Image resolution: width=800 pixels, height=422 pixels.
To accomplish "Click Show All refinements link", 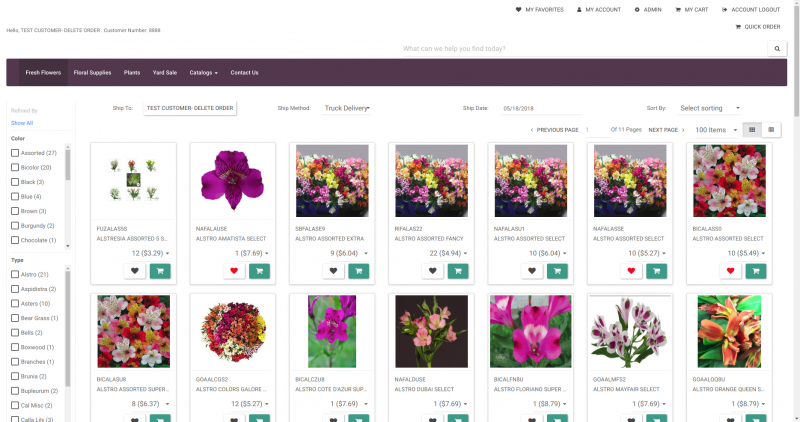I will (x=22, y=123).
